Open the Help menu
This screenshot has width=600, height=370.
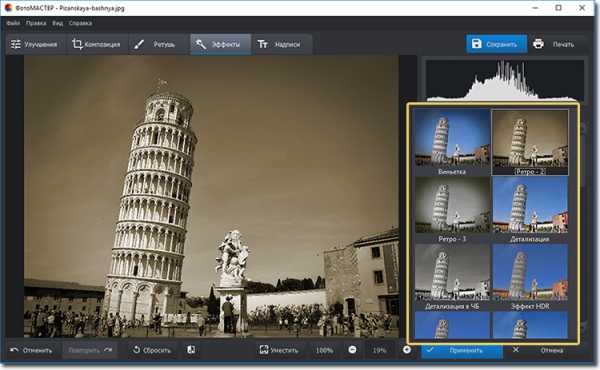[x=80, y=23]
